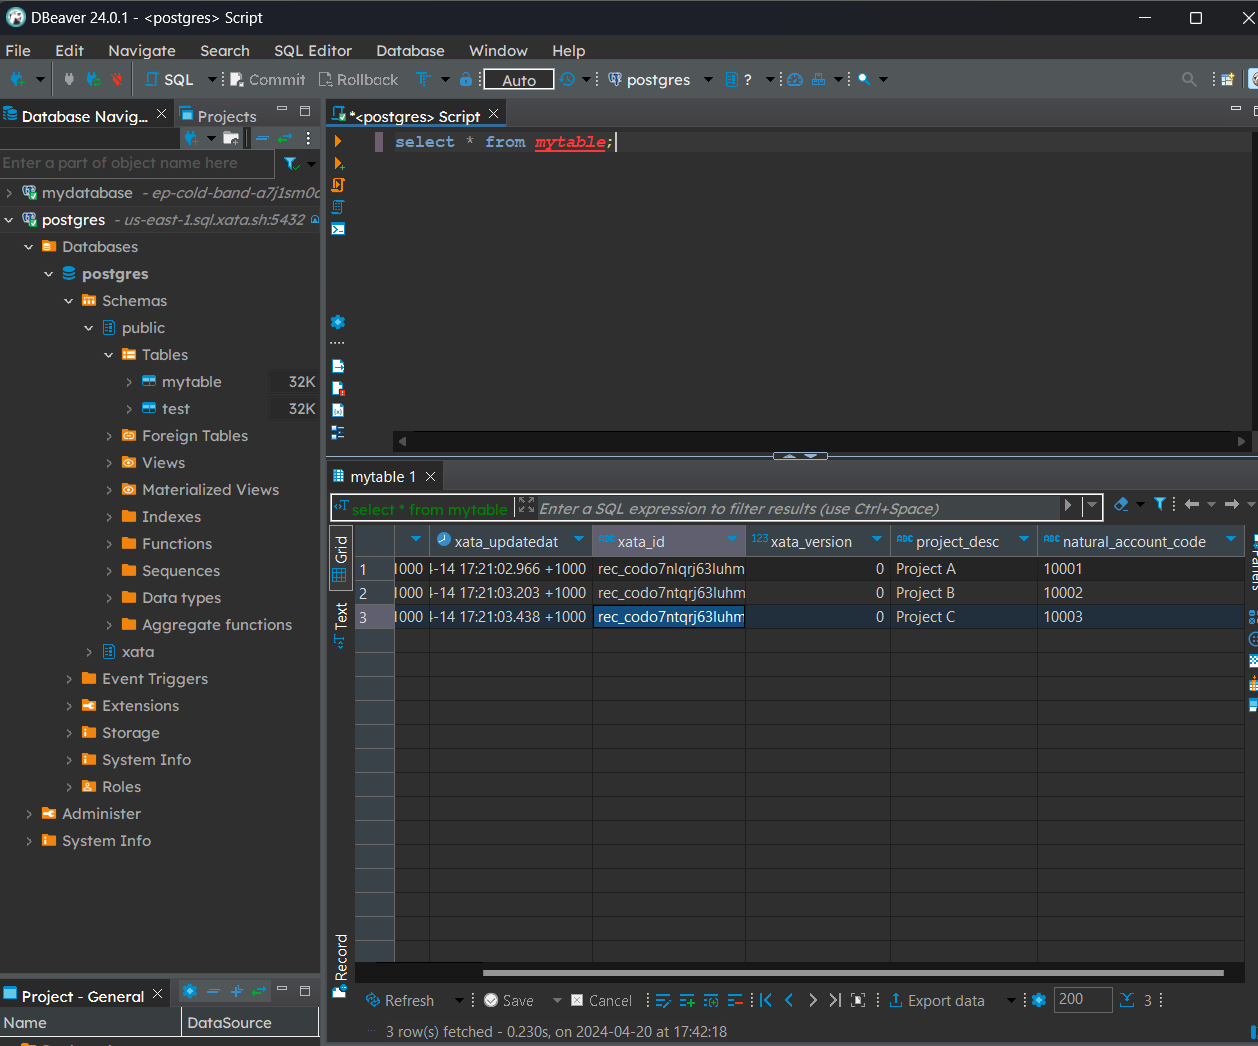Click the dashboard icon in main toolbar

[x=795, y=80]
